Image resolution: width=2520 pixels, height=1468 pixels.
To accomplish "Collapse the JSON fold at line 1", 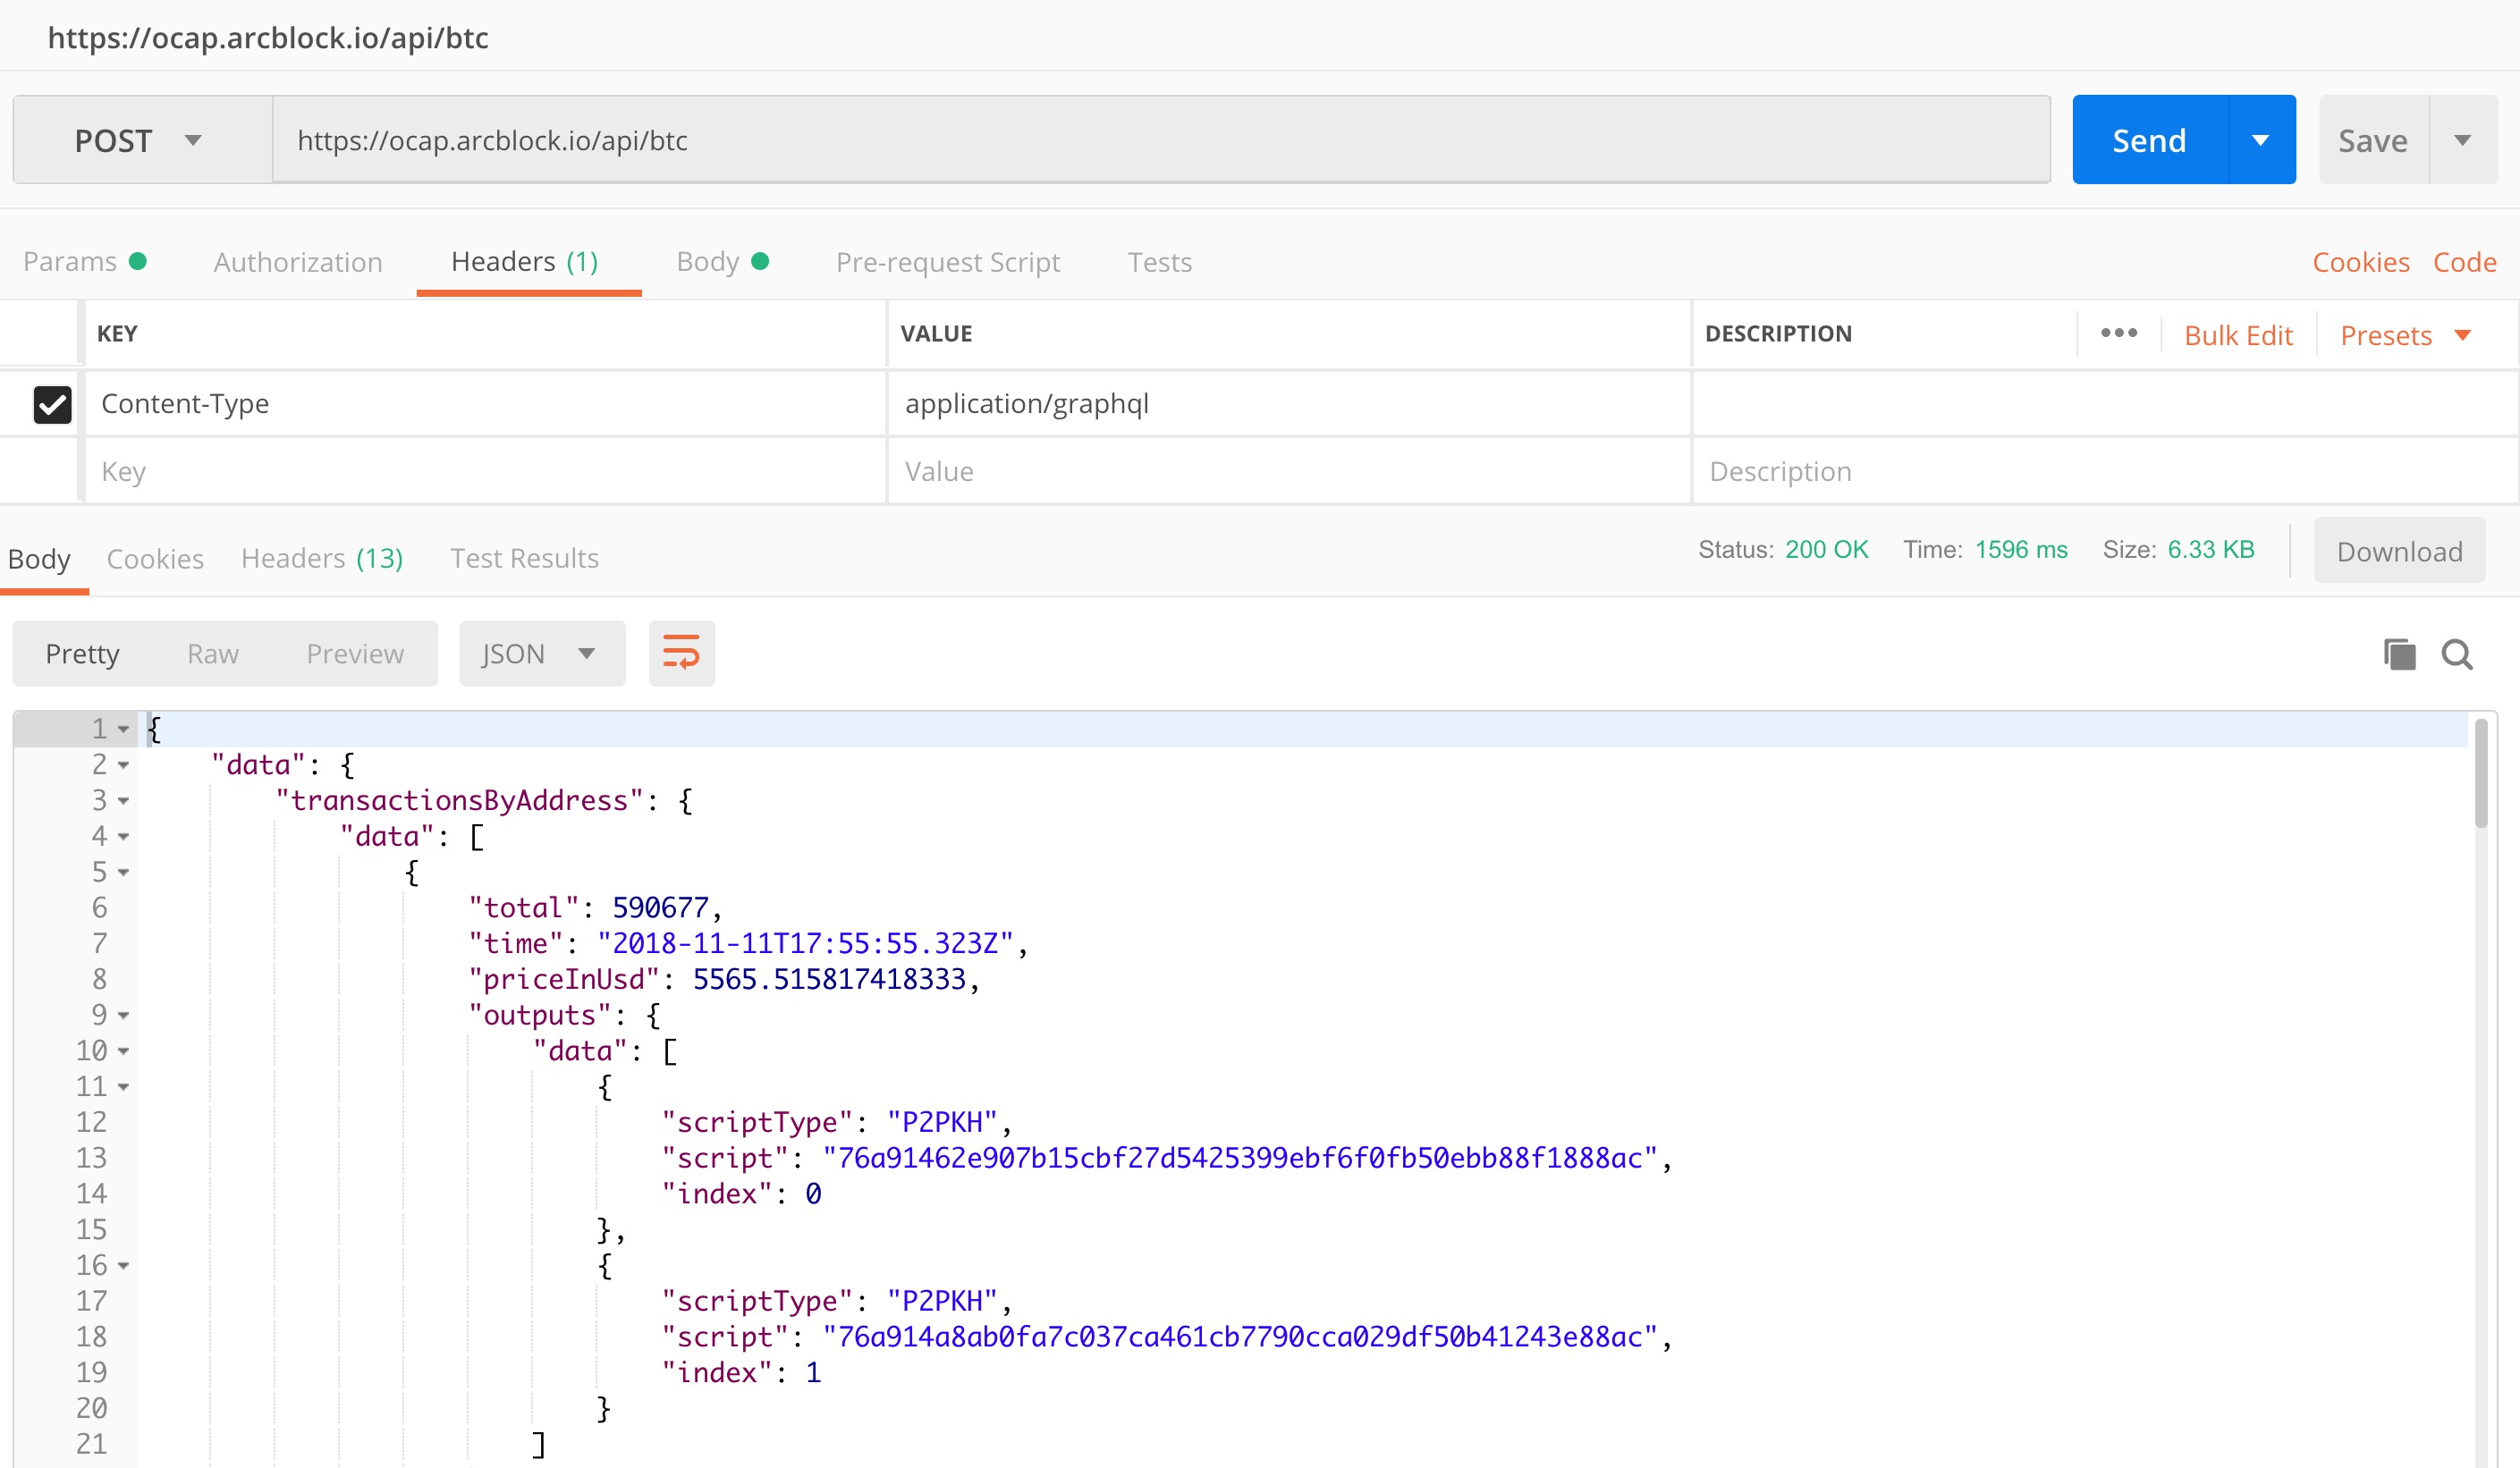I will 123,729.
